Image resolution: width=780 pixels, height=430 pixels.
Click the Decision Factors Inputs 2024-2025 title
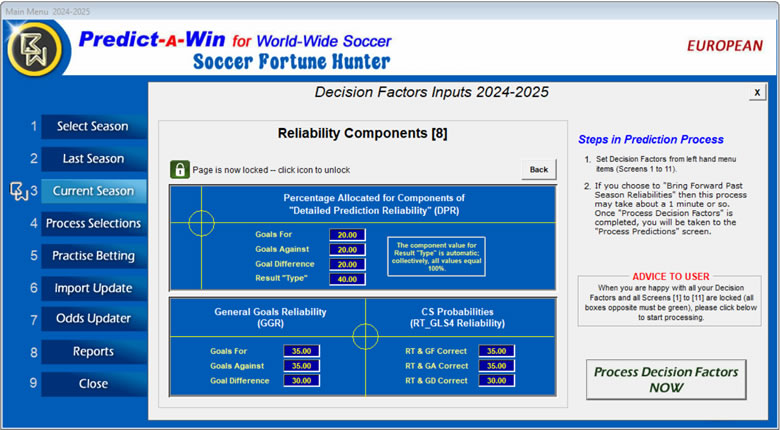point(432,92)
